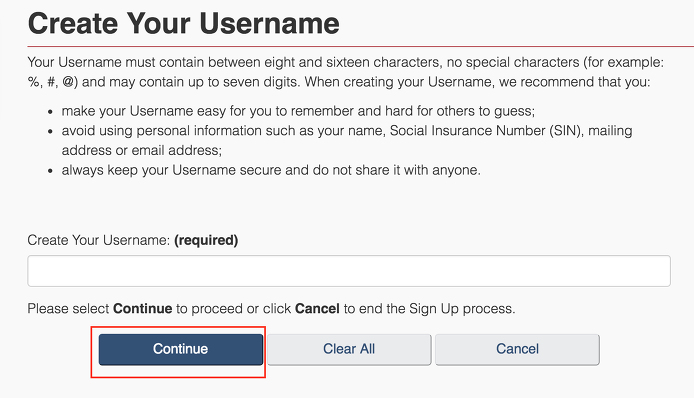694x398 pixels.
Task: Click the highlighted Continue button
Action: point(181,349)
